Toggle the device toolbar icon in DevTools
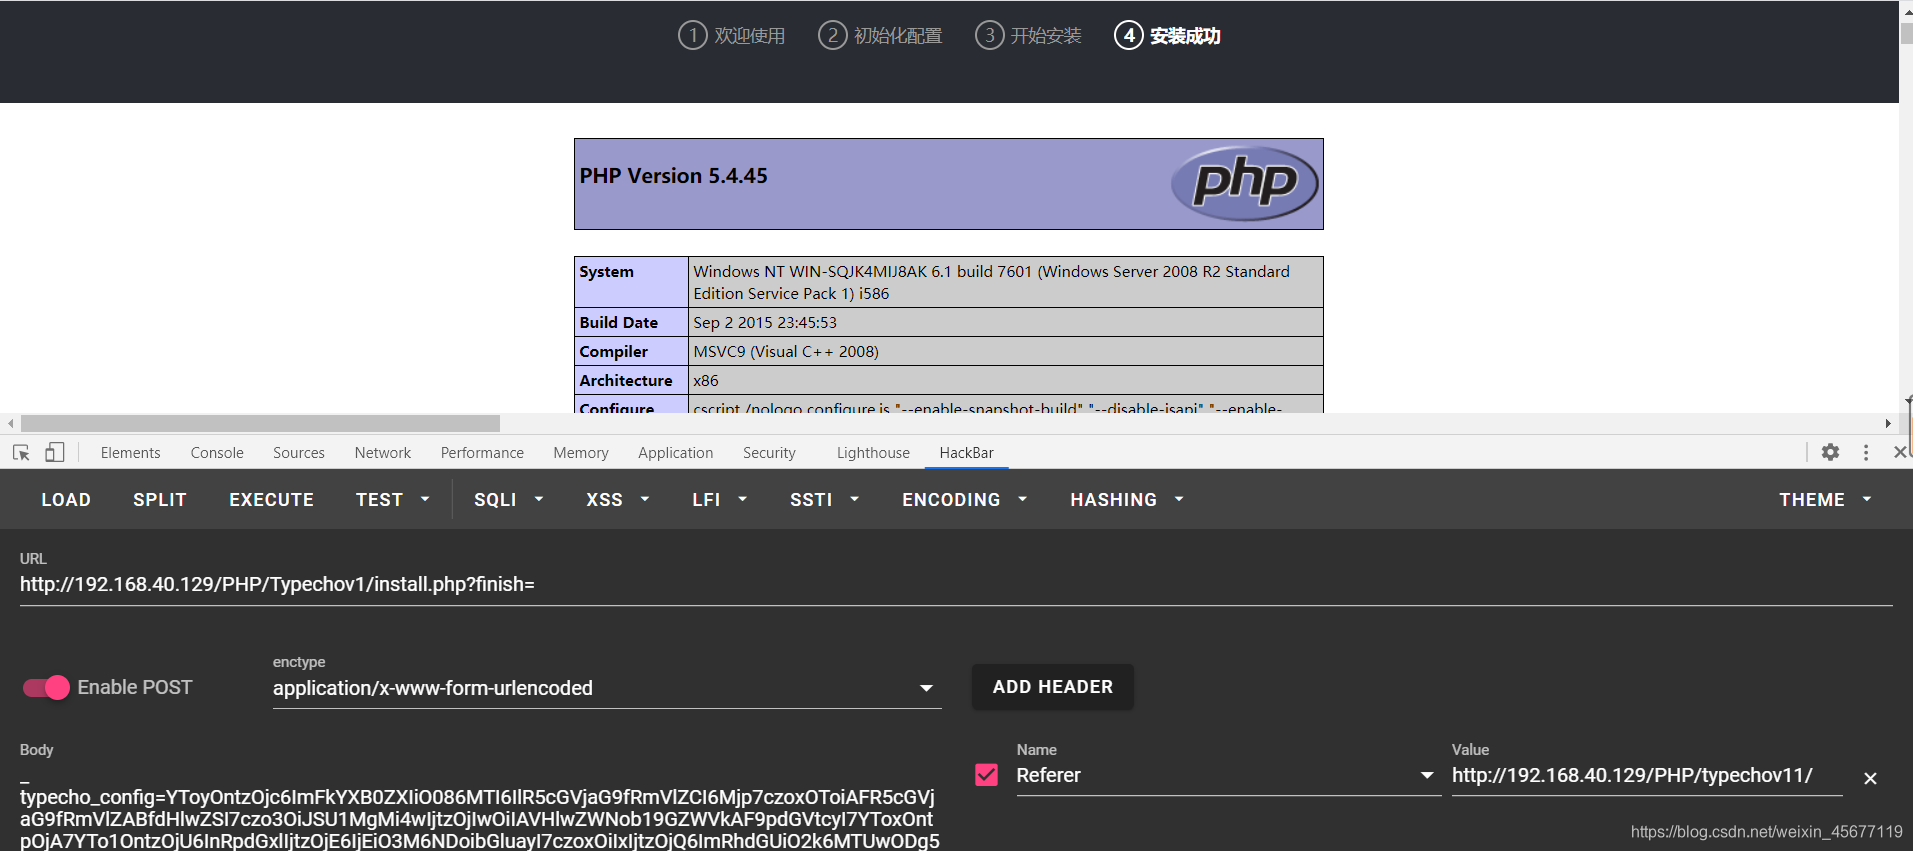This screenshot has height=851, width=1913. (x=54, y=452)
